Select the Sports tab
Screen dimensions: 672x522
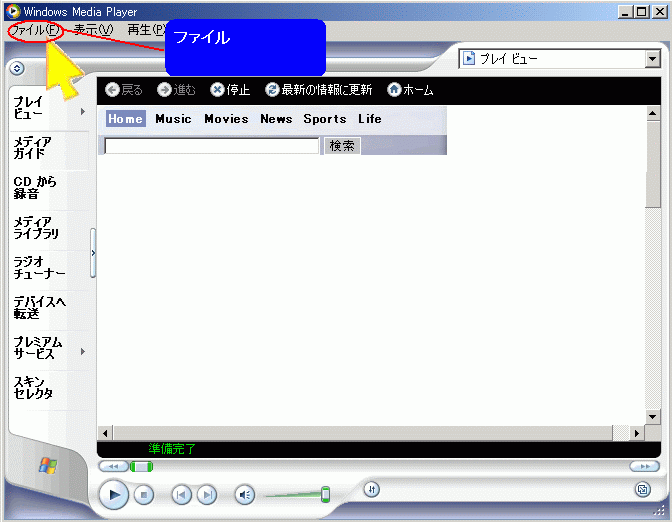[325, 119]
